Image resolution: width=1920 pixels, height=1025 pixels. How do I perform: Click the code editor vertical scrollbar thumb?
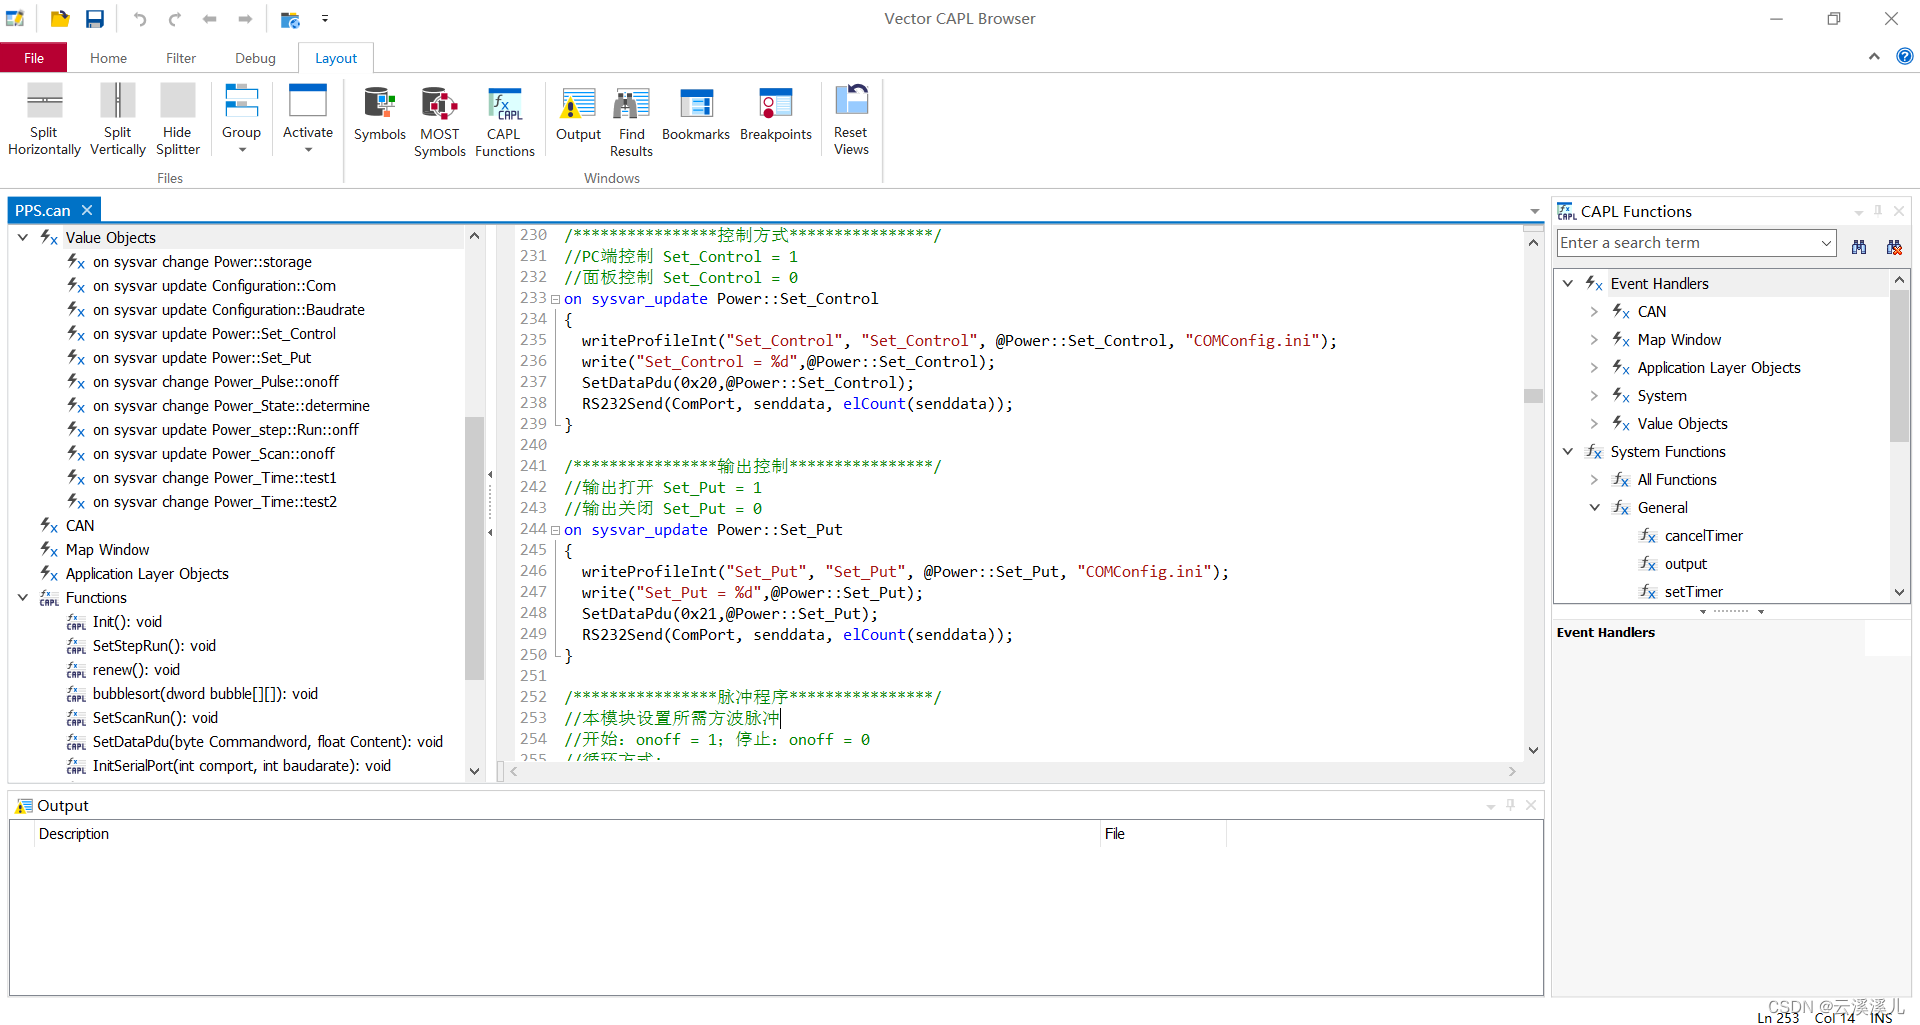click(x=1533, y=396)
